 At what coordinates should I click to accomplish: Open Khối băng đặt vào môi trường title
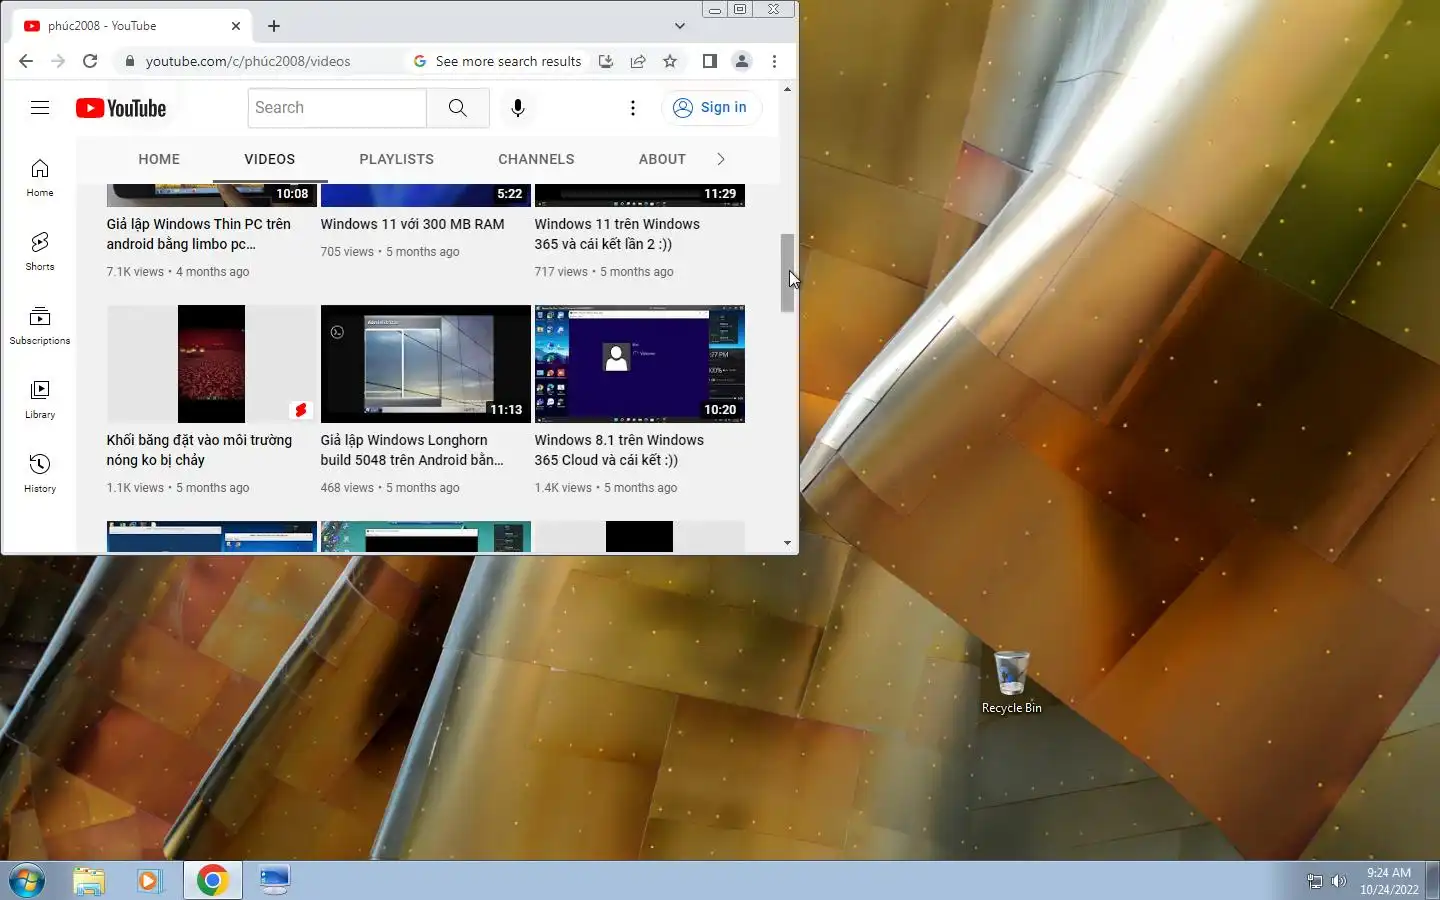(199, 450)
